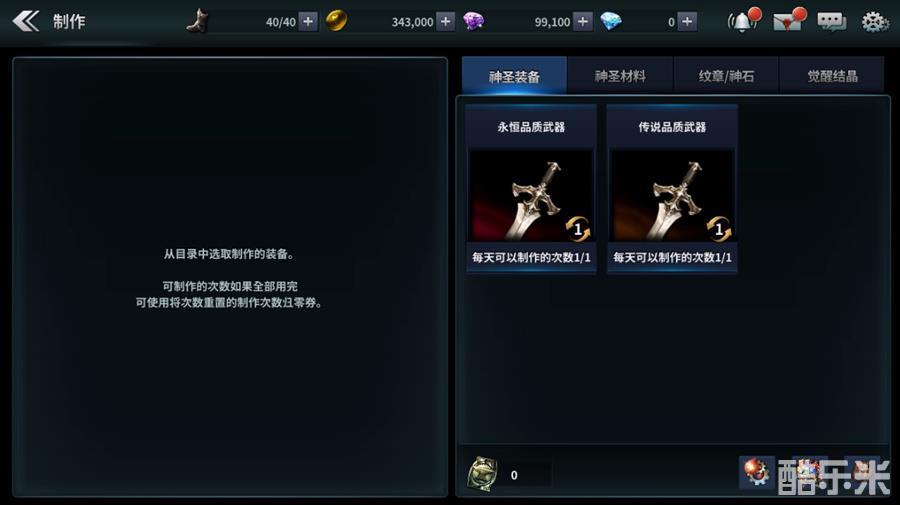900x505 pixels.
Task: Tap the boot stamina icon
Action: 199,21
